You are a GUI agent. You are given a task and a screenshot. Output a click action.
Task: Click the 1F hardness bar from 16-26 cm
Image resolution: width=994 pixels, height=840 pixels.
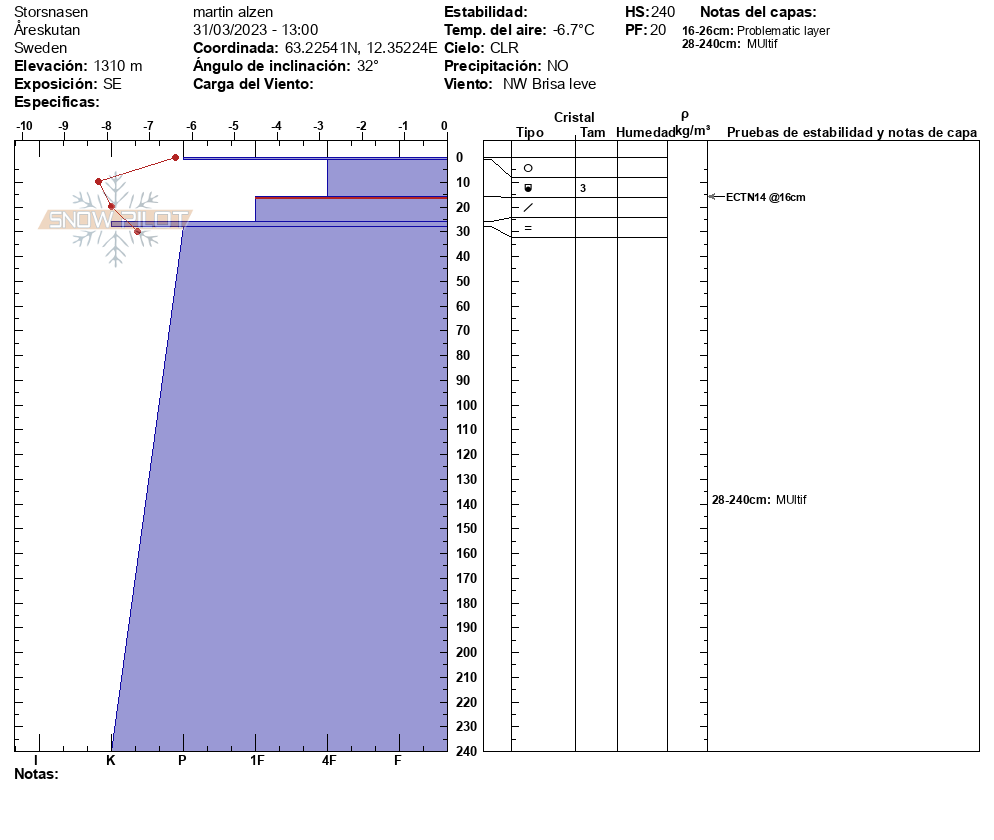click(351, 210)
